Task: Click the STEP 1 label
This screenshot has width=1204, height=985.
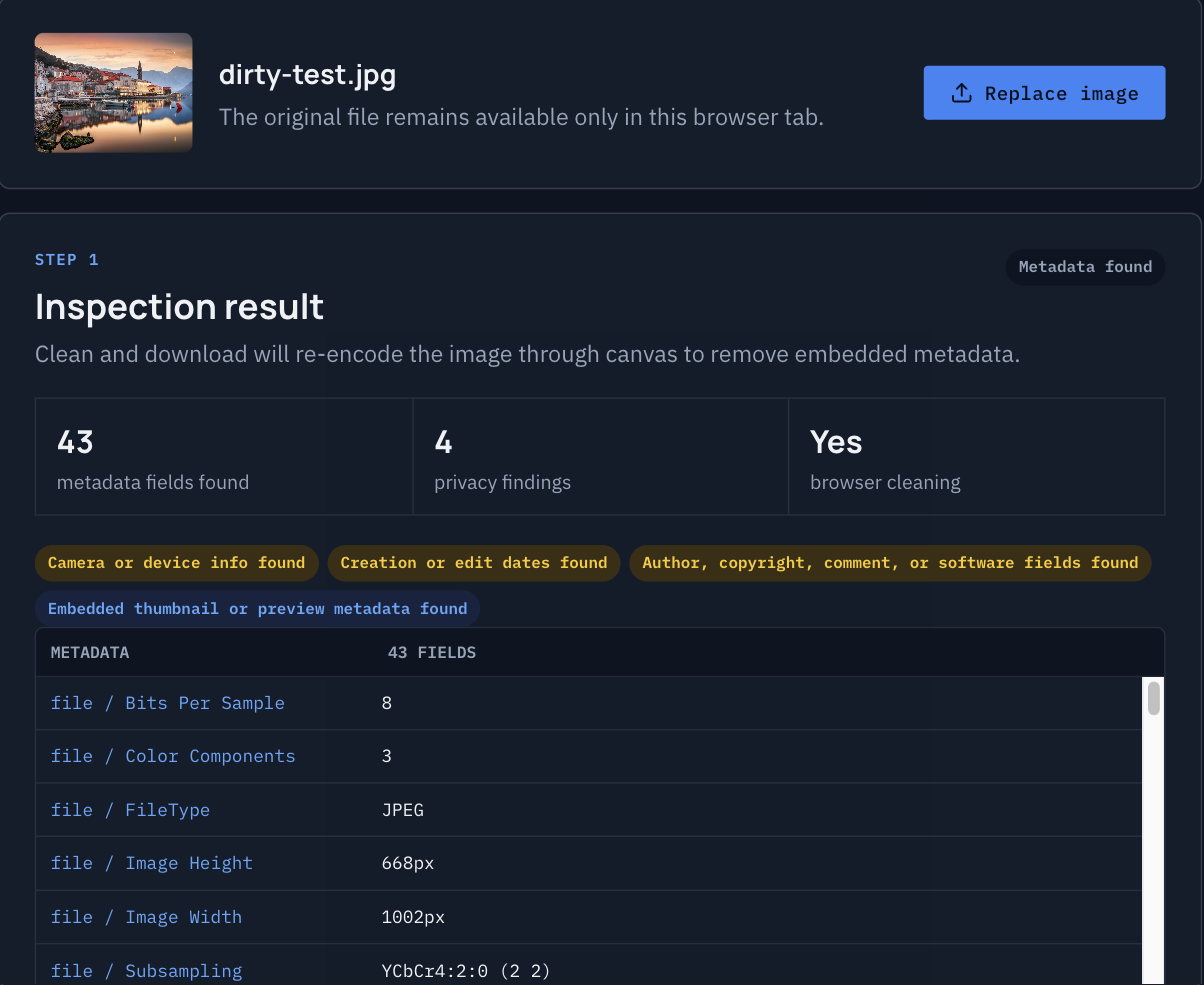Action: pos(67,260)
